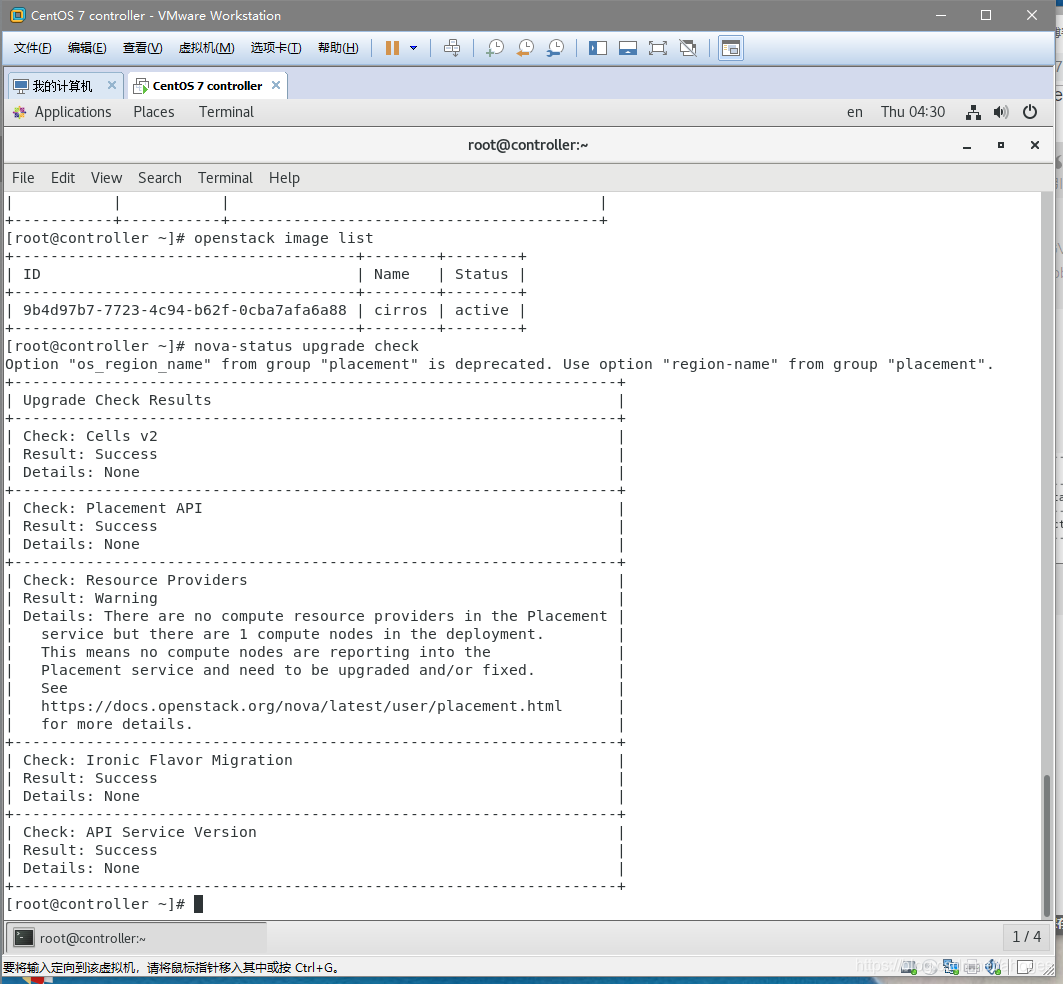Screen dimensions: 1063x984
Task: Select the CentOS 7 controller tab
Action: (x=207, y=86)
